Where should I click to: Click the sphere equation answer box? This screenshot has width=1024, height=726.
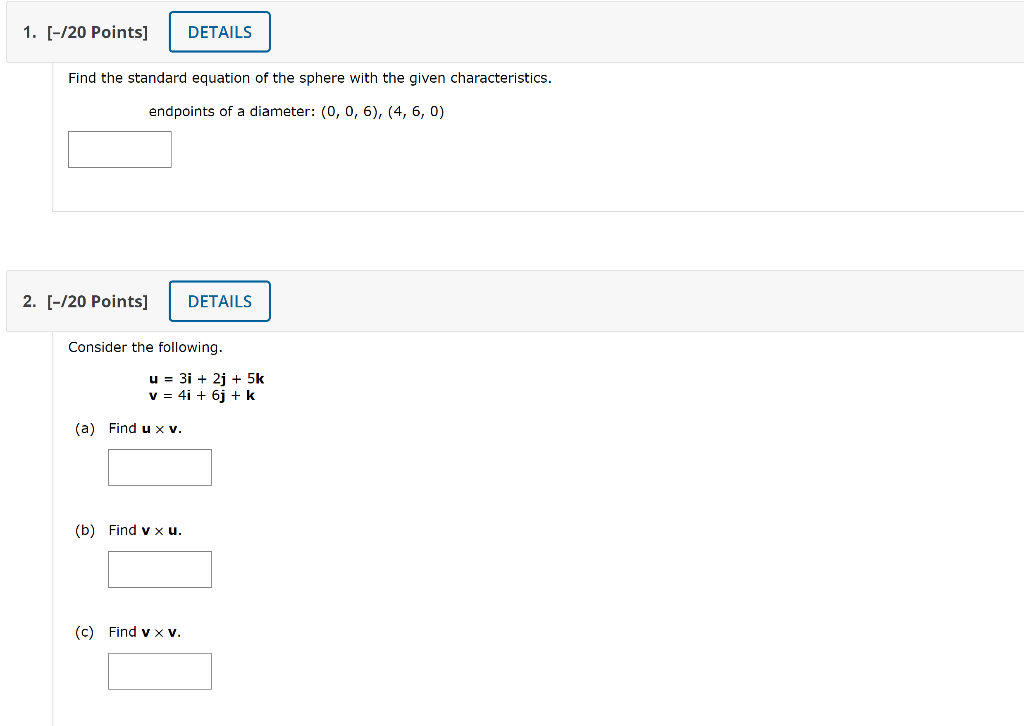click(x=119, y=148)
